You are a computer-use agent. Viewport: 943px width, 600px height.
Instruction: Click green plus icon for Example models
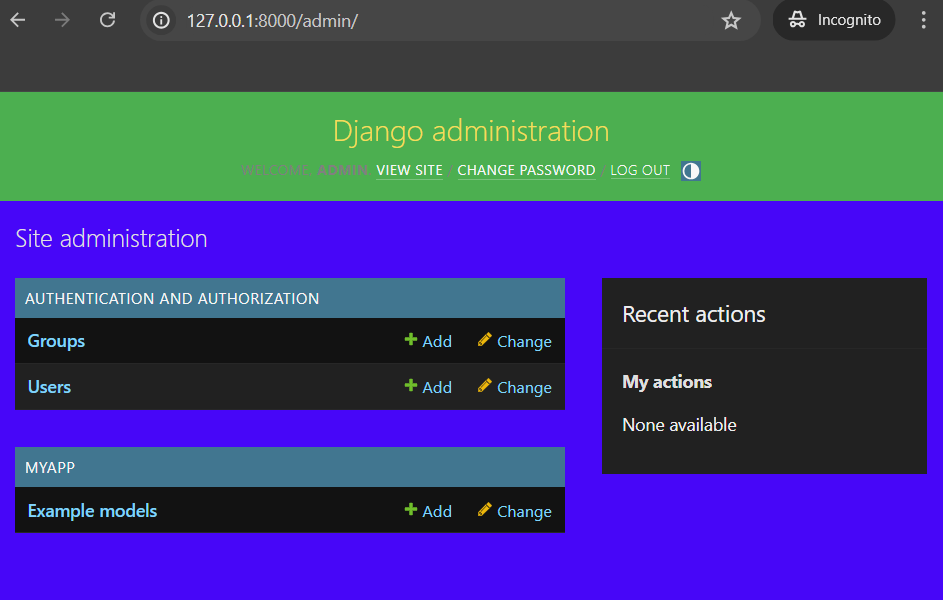pyautogui.click(x=411, y=509)
